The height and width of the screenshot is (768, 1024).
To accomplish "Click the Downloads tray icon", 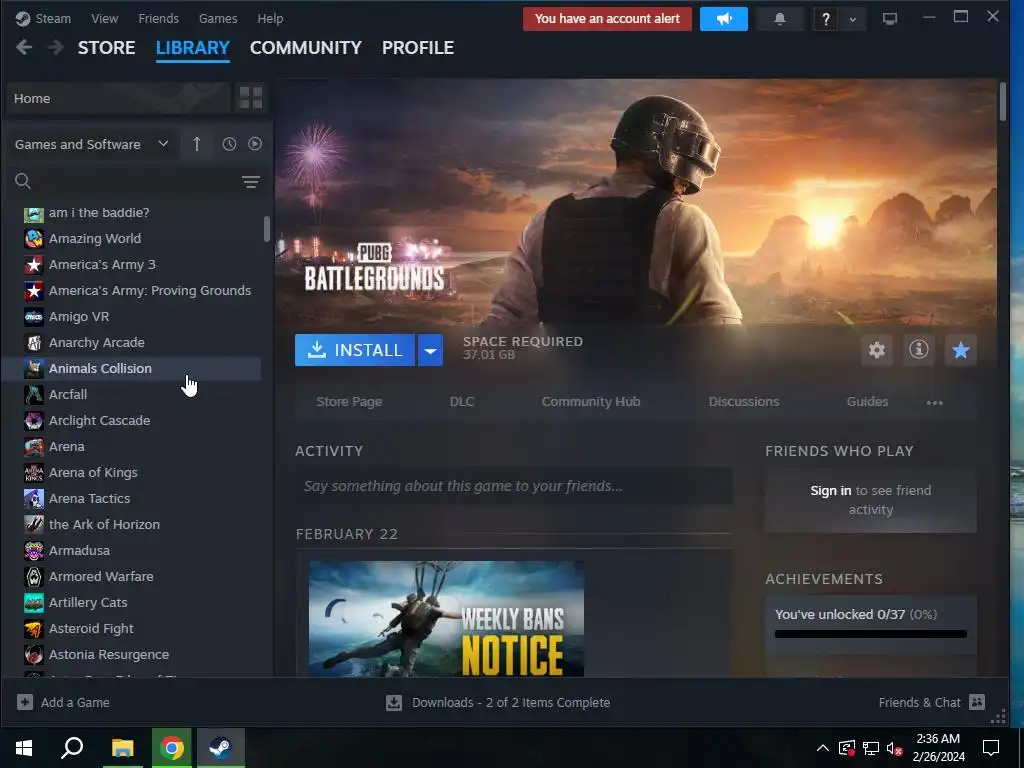I will (394, 703).
